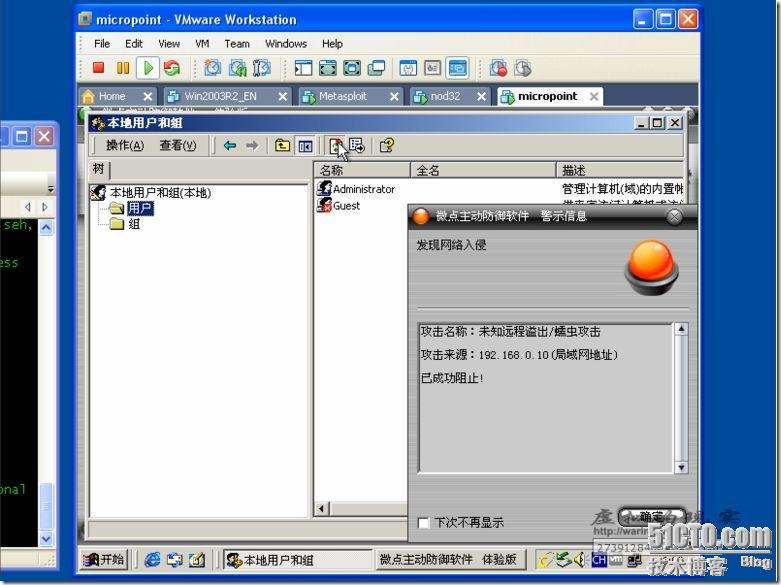
Task: Open Internet Explorer from quick launch
Action: pyautogui.click(x=152, y=560)
